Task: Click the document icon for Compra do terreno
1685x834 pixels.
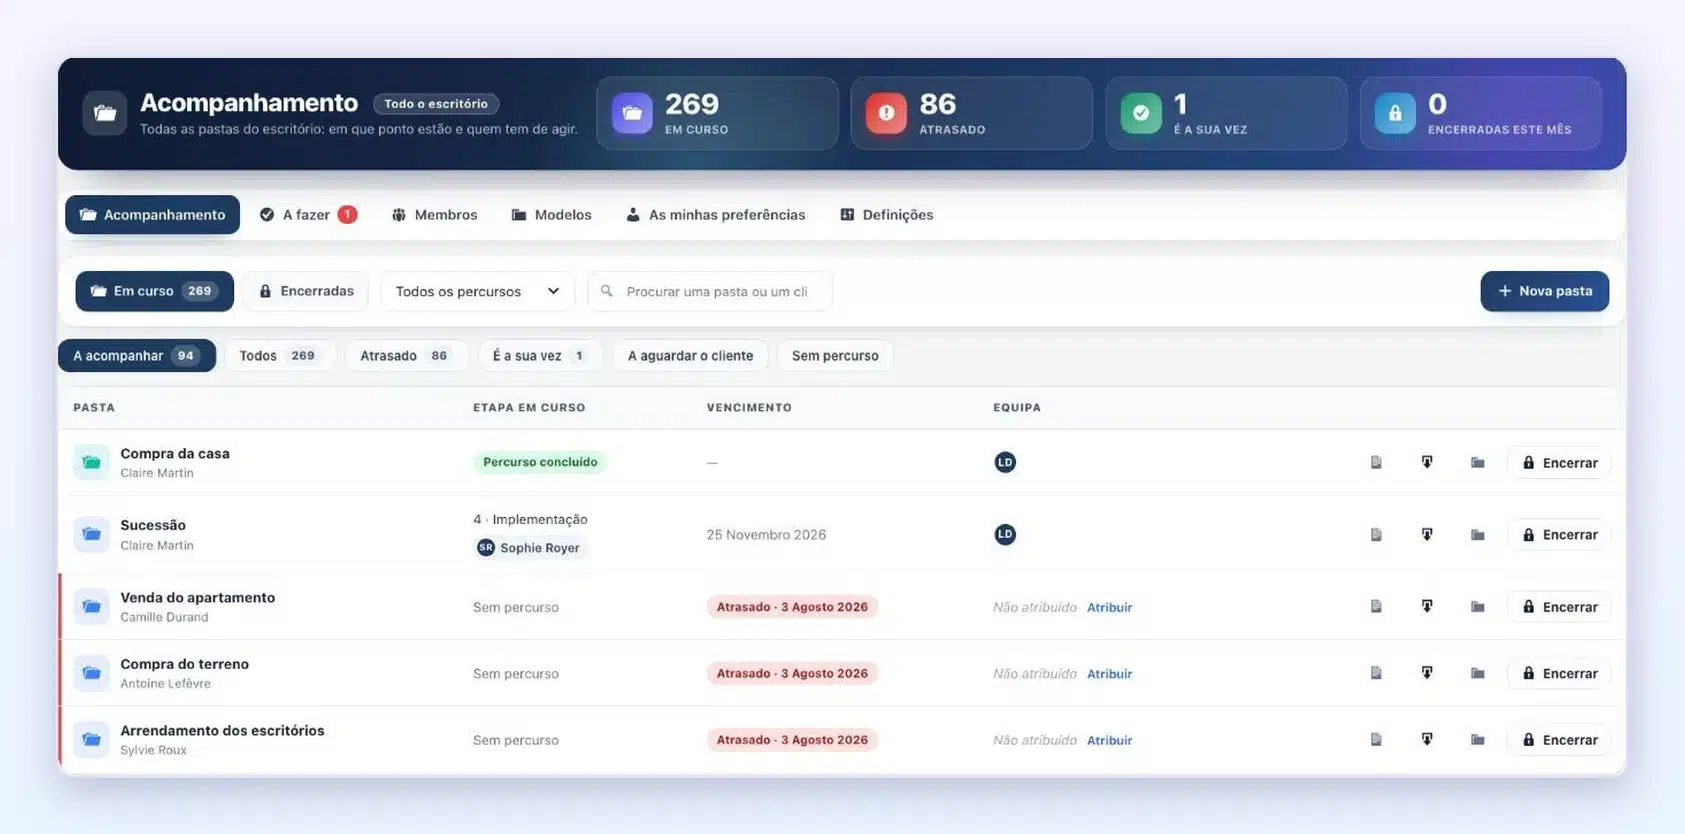Action: tap(1376, 673)
